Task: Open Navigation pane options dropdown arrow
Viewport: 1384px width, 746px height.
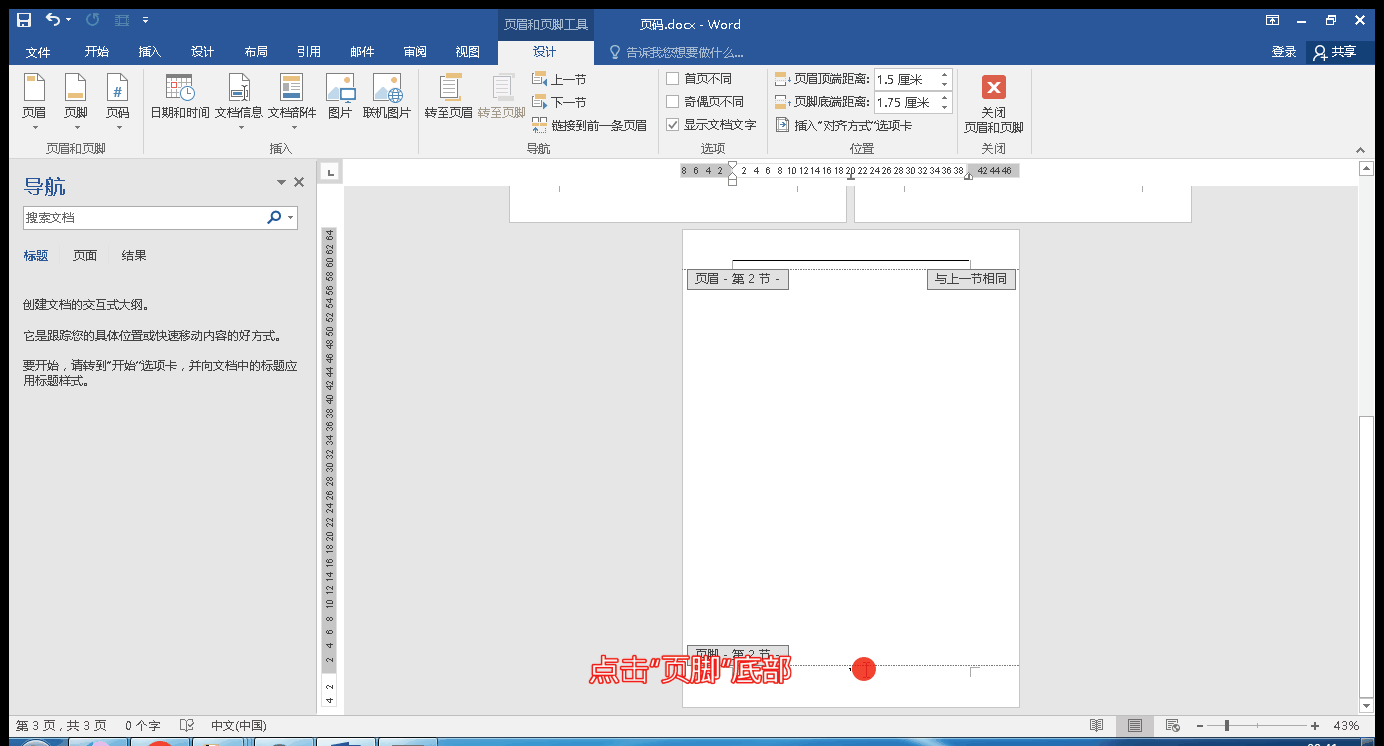Action: point(281,182)
